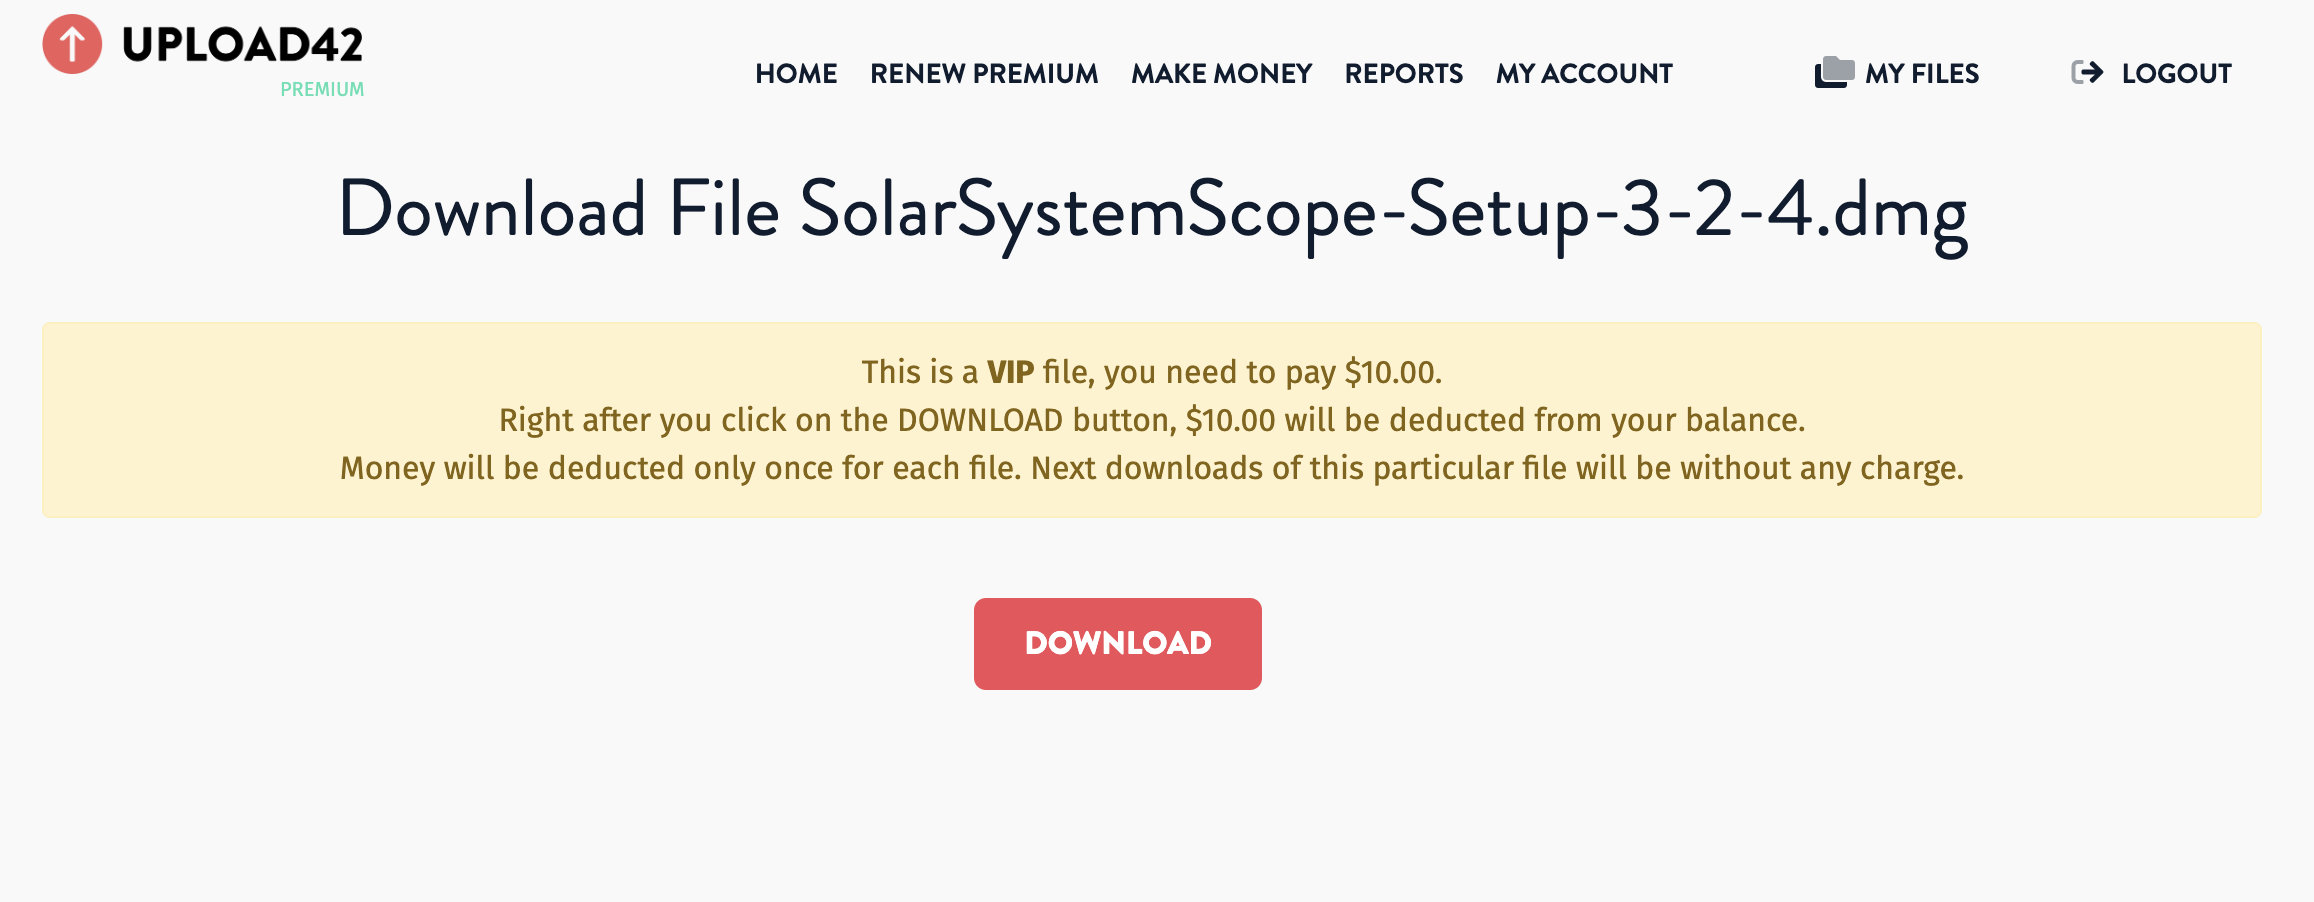
Task: Click the red DOWNLOAD button
Action: pos(1118,644)
